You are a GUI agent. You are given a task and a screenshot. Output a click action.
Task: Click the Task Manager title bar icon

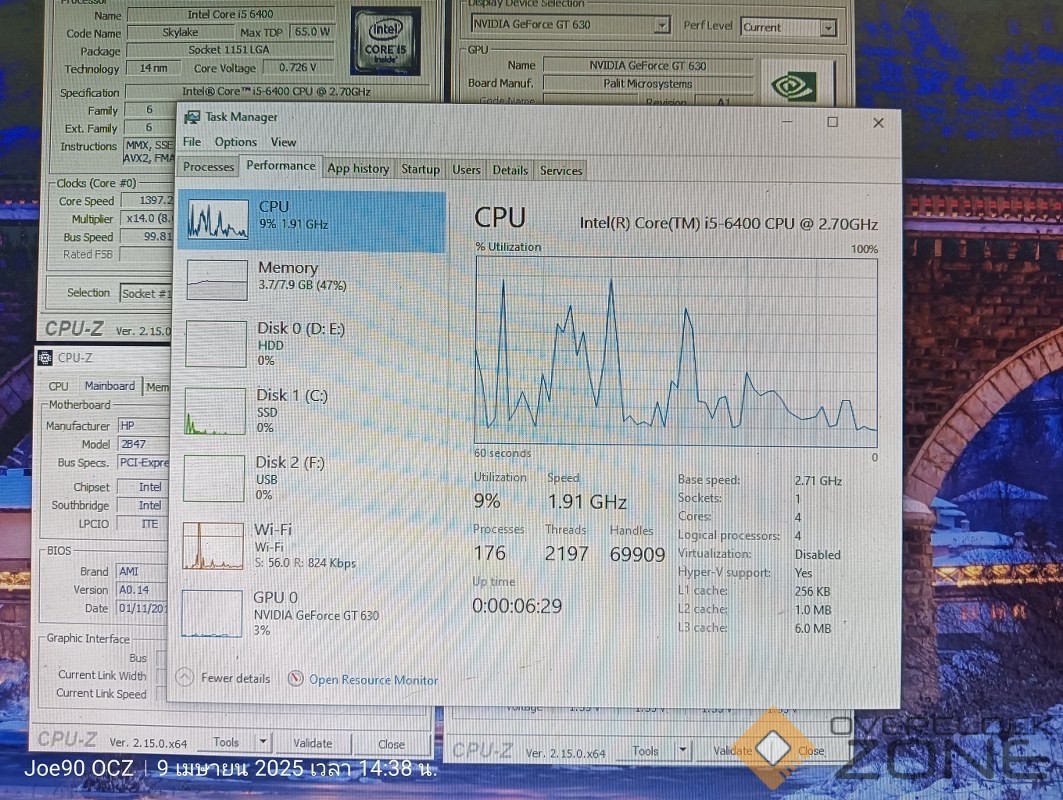[x=193, y=117]
